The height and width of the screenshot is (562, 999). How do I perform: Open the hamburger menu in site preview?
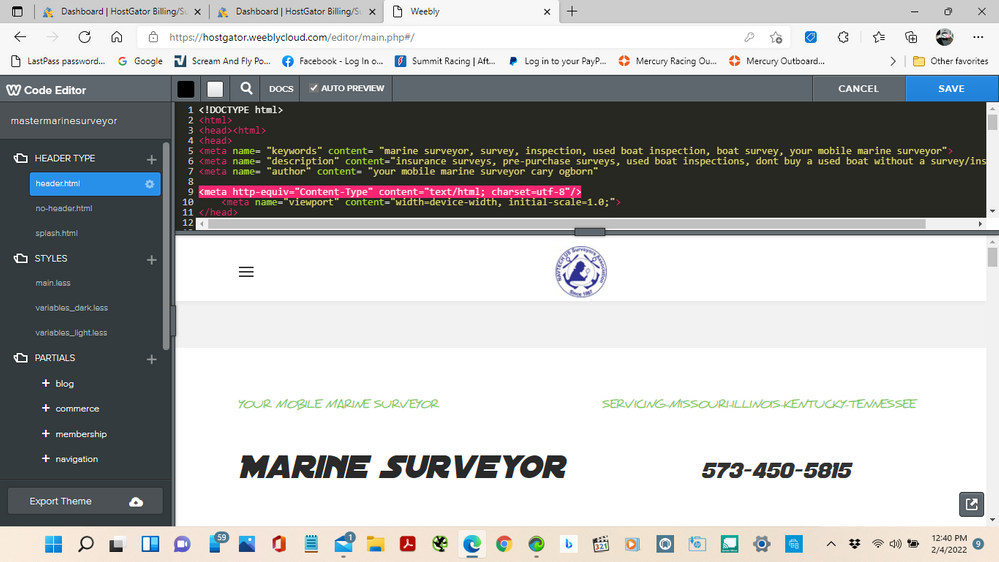tap(246, 272)
